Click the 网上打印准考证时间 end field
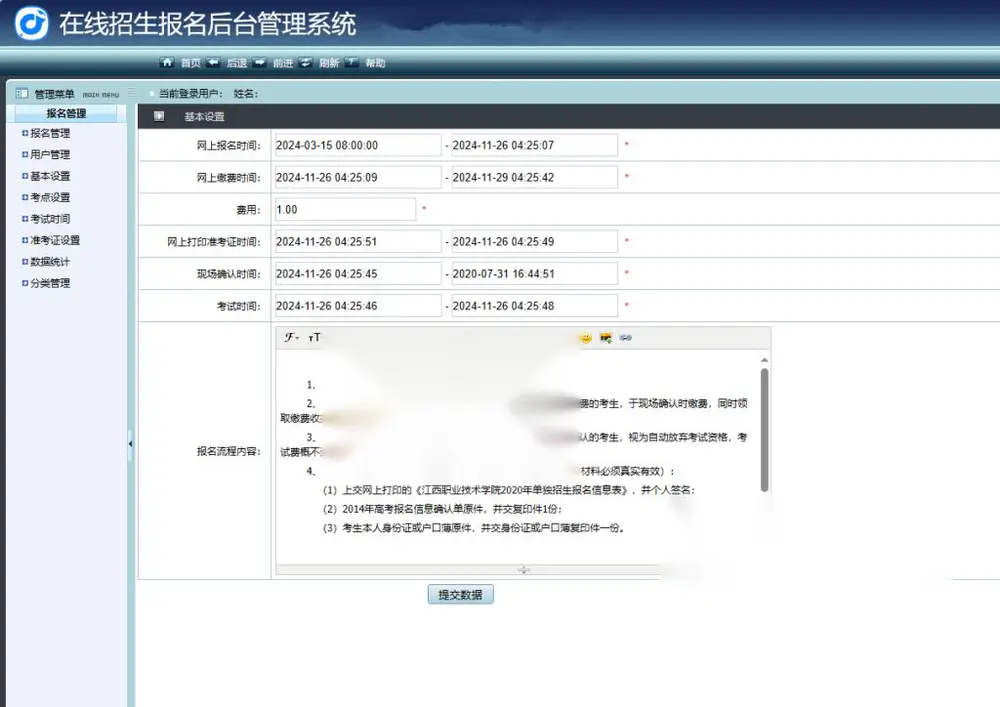Screen dimensions: 1000x707 (x=534, y=242)
